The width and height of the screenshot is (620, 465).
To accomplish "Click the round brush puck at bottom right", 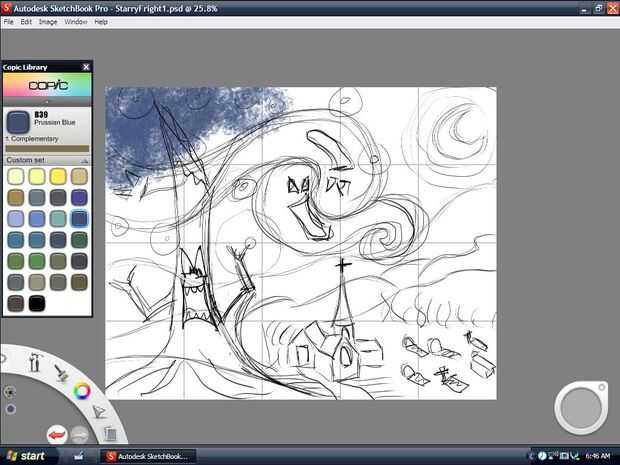I will point(581,408).
